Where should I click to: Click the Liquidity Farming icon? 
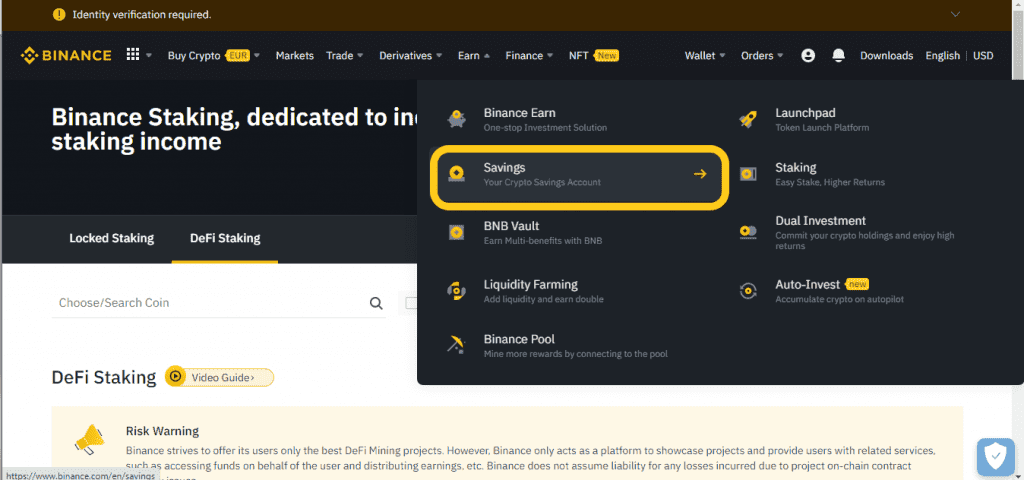456,291
